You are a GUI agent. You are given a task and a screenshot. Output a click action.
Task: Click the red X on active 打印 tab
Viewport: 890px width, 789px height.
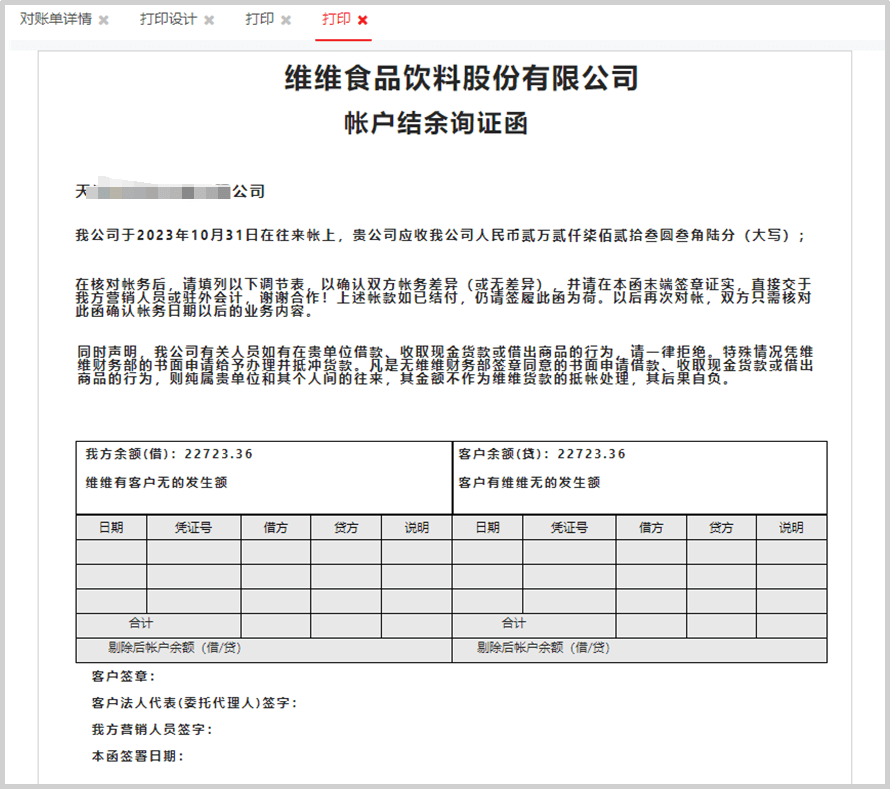(363, 20)
